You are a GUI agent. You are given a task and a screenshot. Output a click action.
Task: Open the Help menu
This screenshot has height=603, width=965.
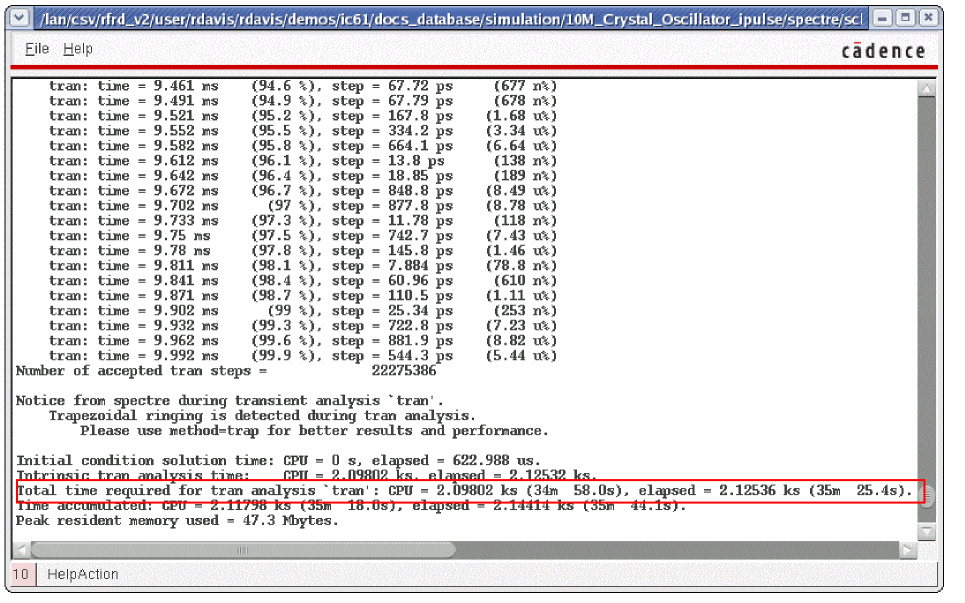[x=78, y=49]
